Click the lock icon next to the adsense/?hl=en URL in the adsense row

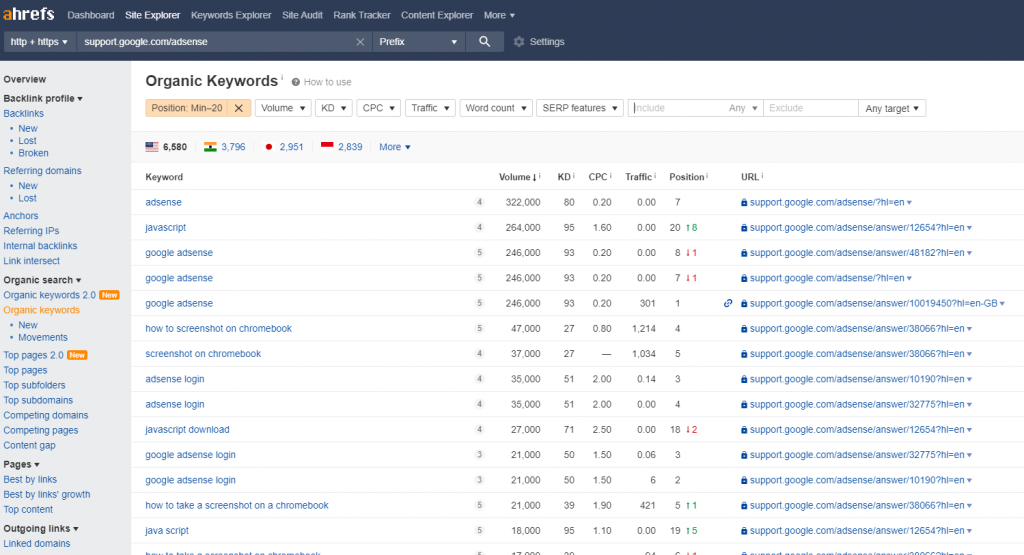click(x=744, y=203)
